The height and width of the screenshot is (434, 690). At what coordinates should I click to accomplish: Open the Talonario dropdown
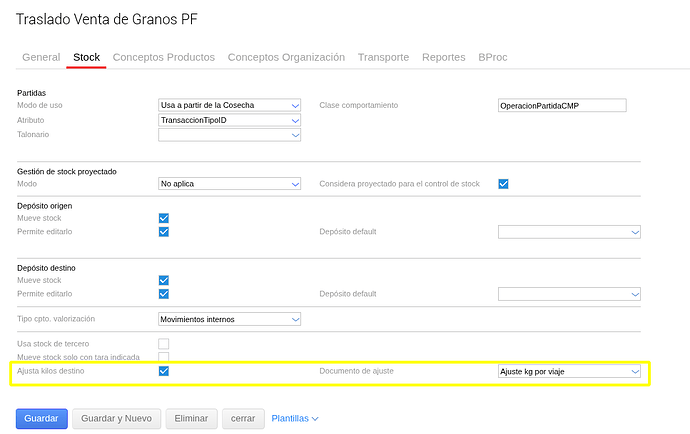click(229, 135)
